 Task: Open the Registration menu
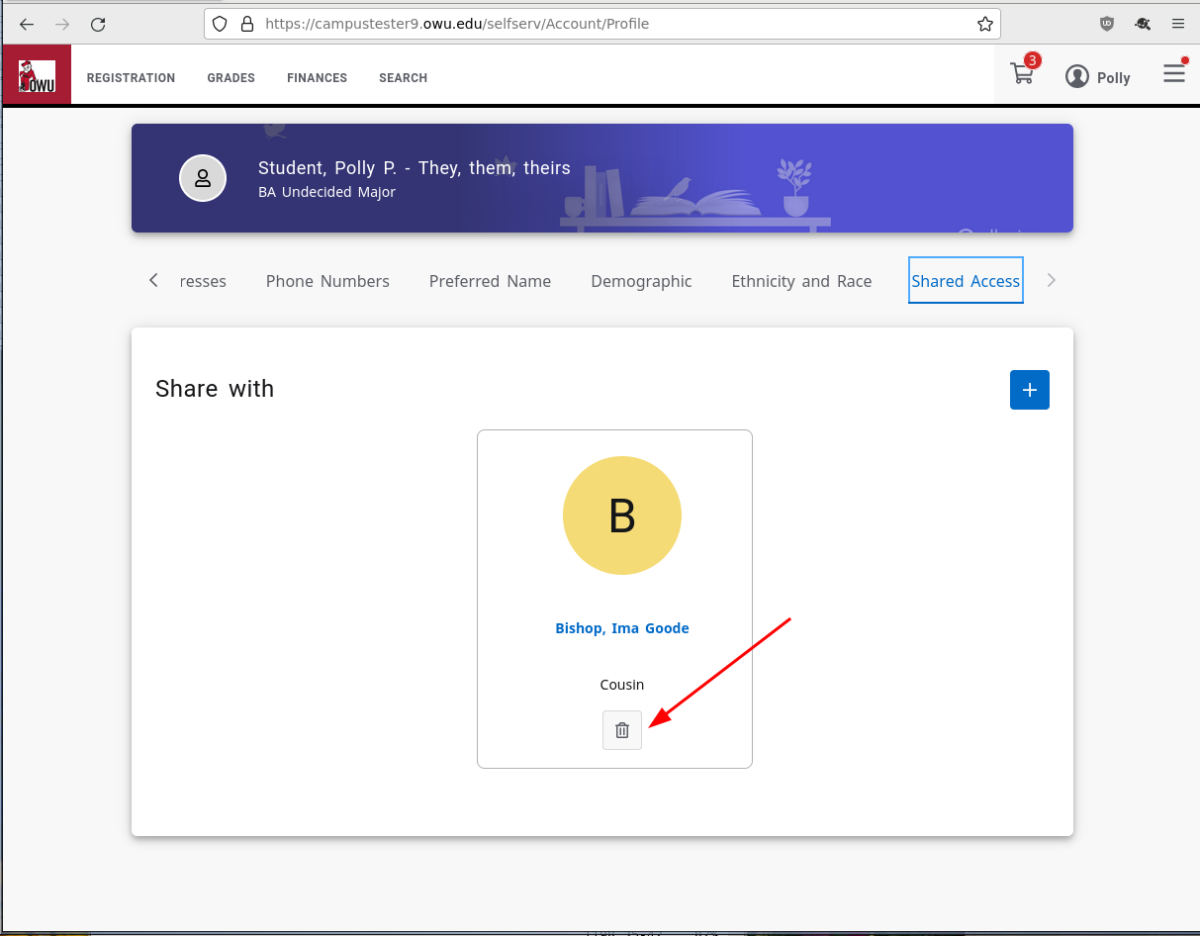tap(131, 78)
